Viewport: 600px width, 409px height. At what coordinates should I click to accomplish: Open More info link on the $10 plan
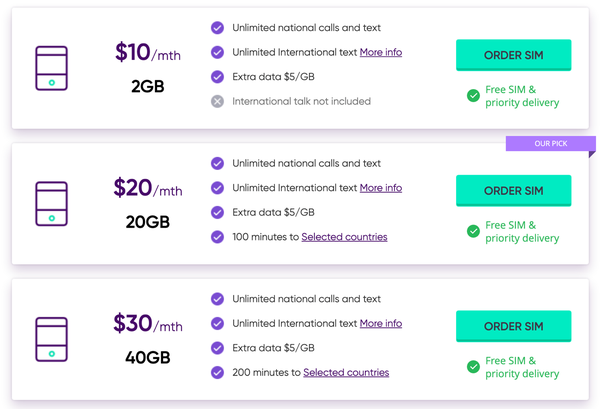[381, 52]
